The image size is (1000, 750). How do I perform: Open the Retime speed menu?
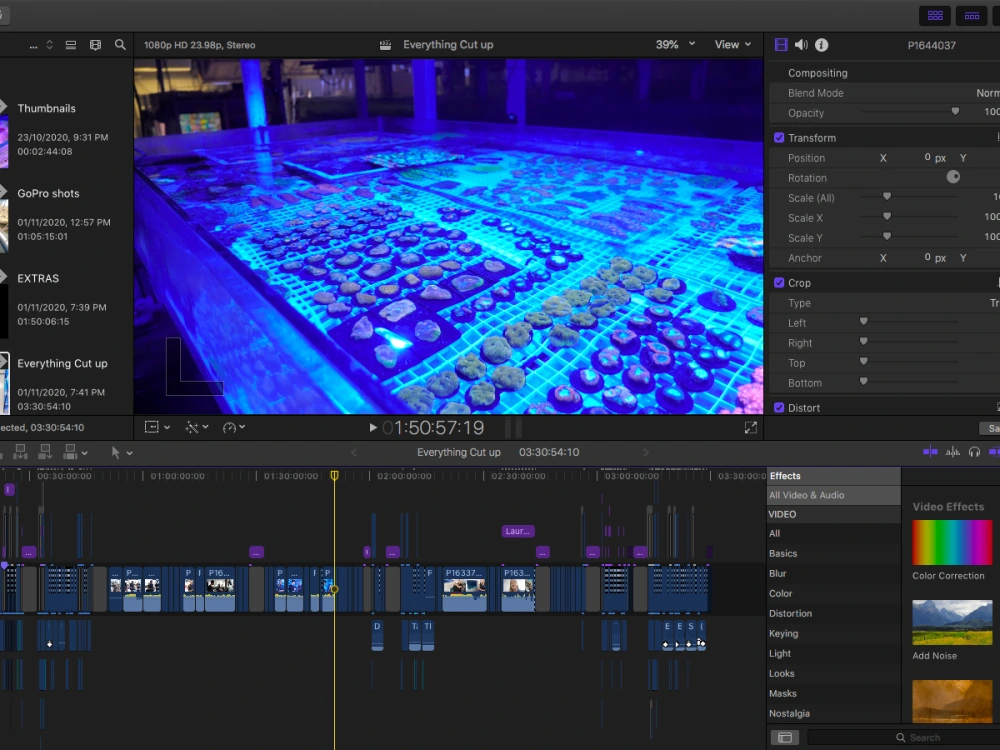tap(234, 427)
